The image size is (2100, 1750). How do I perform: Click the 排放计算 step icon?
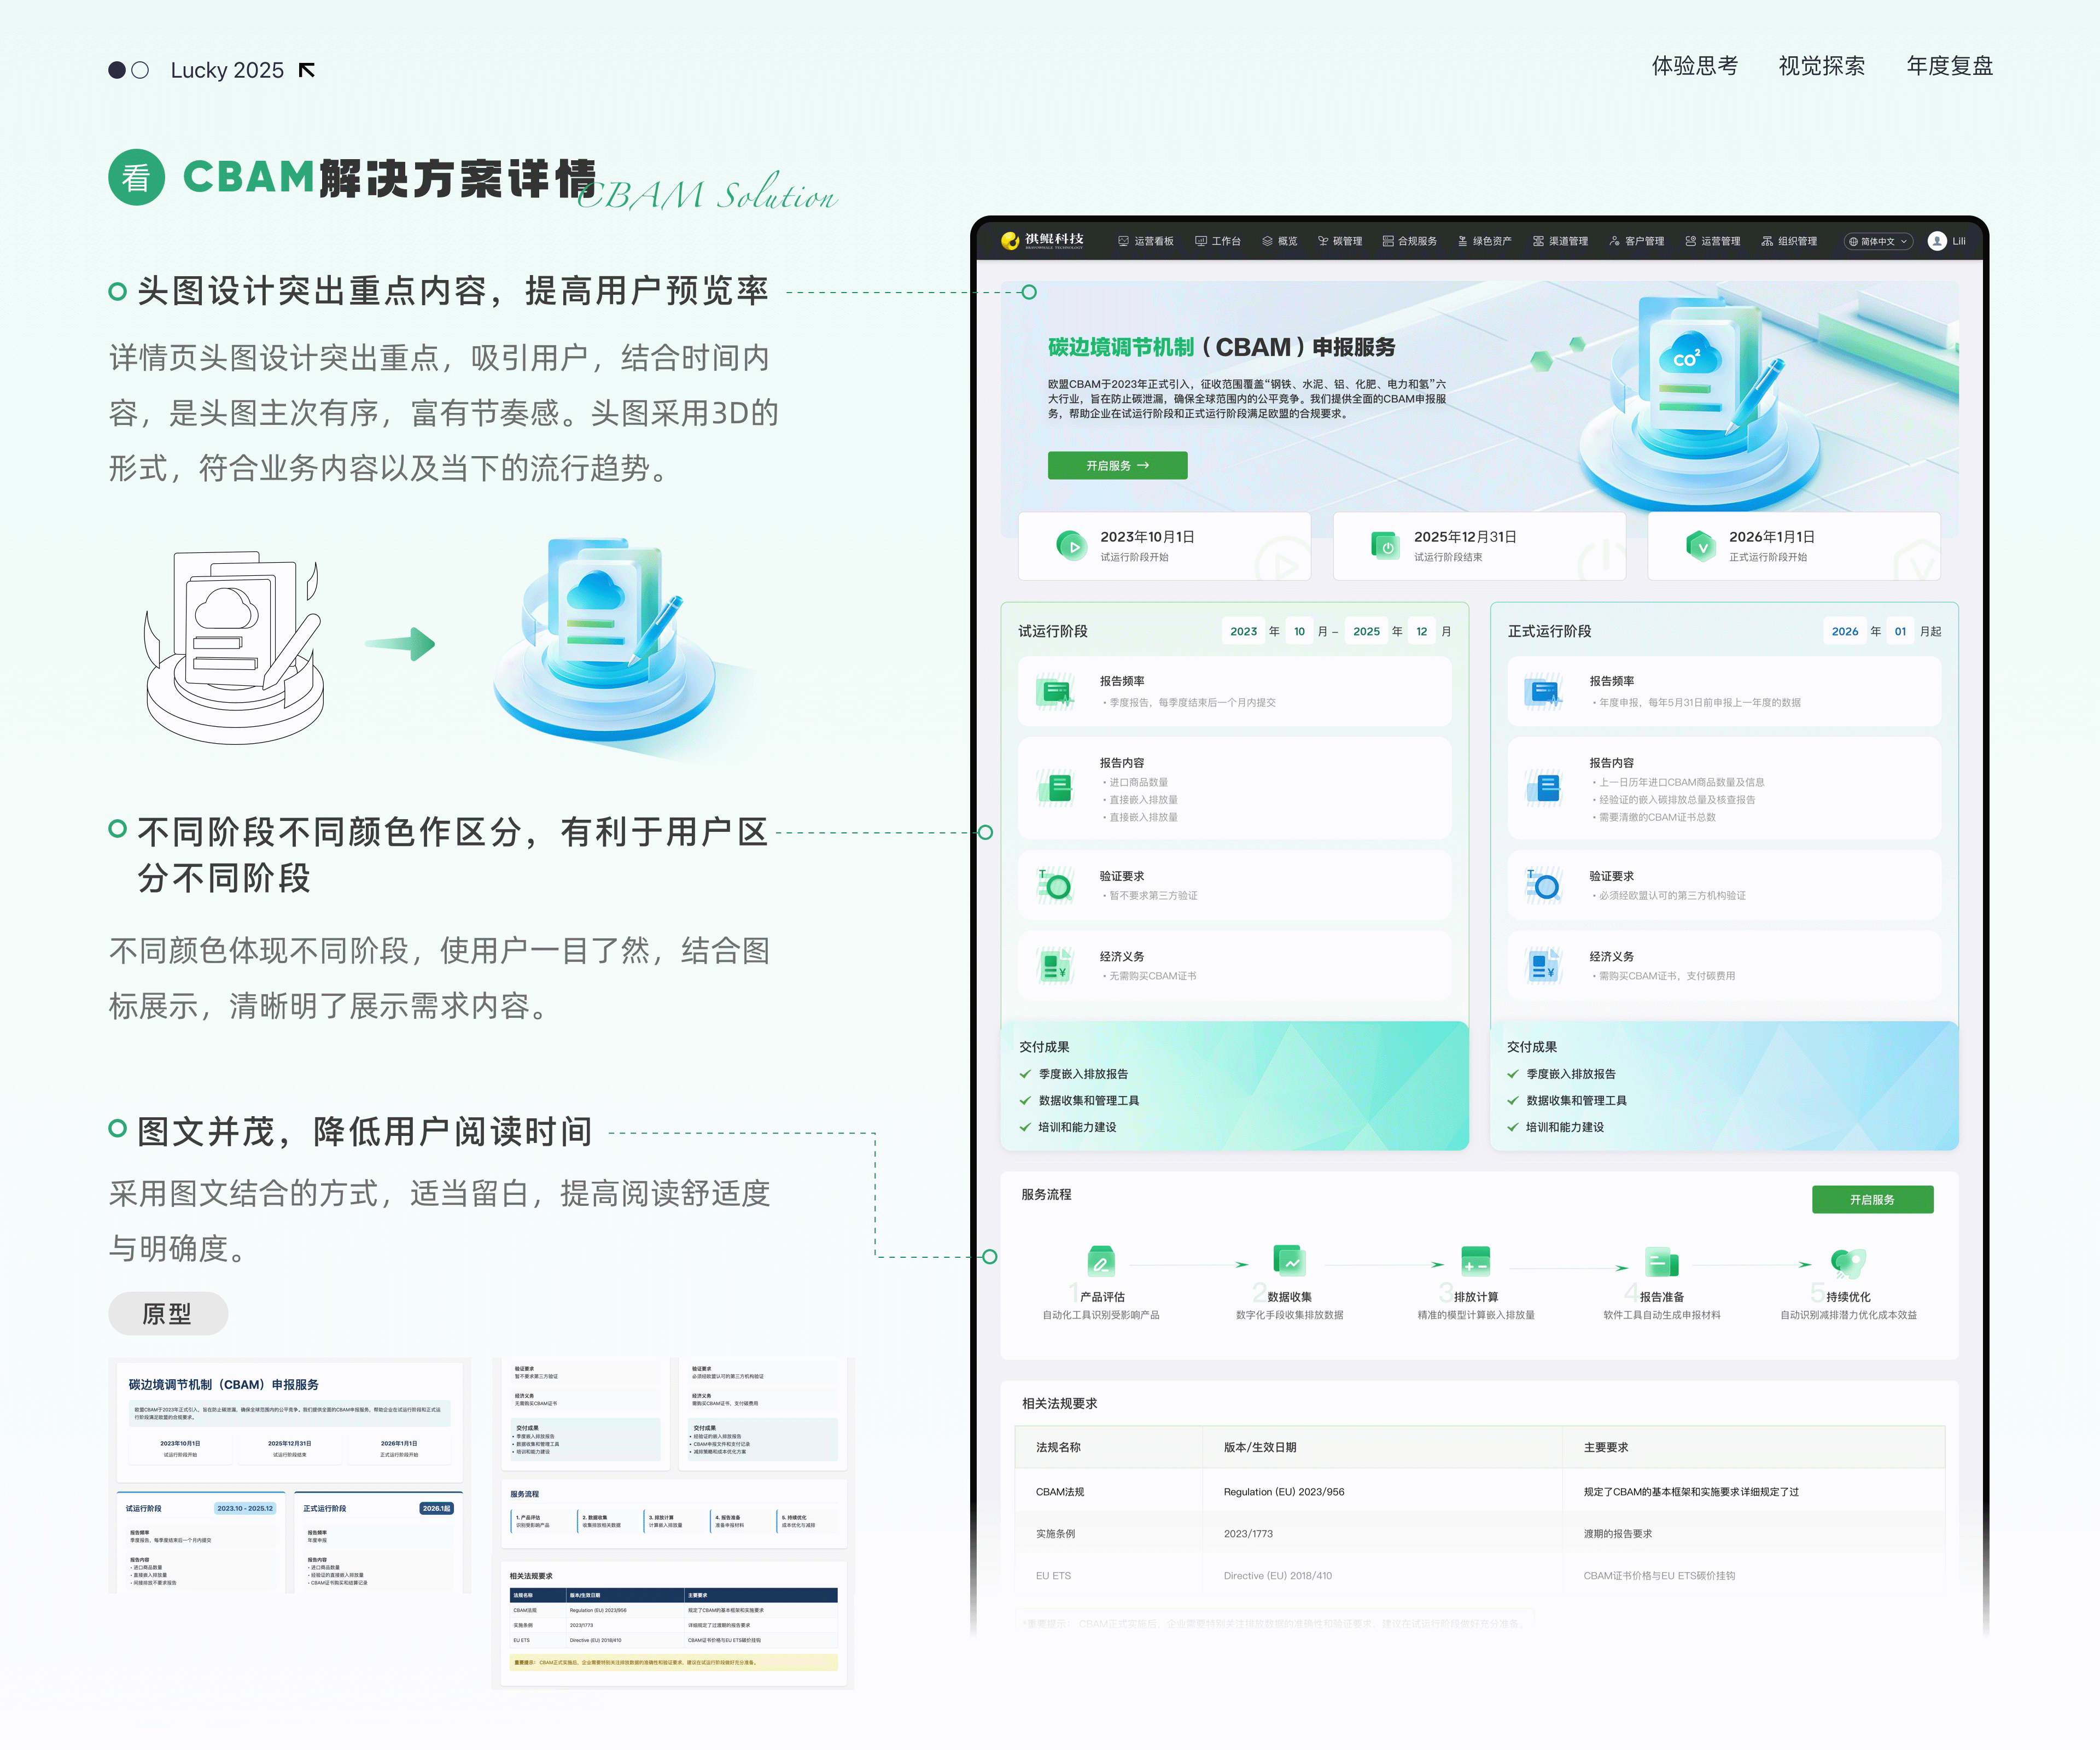(1476, 1262)
